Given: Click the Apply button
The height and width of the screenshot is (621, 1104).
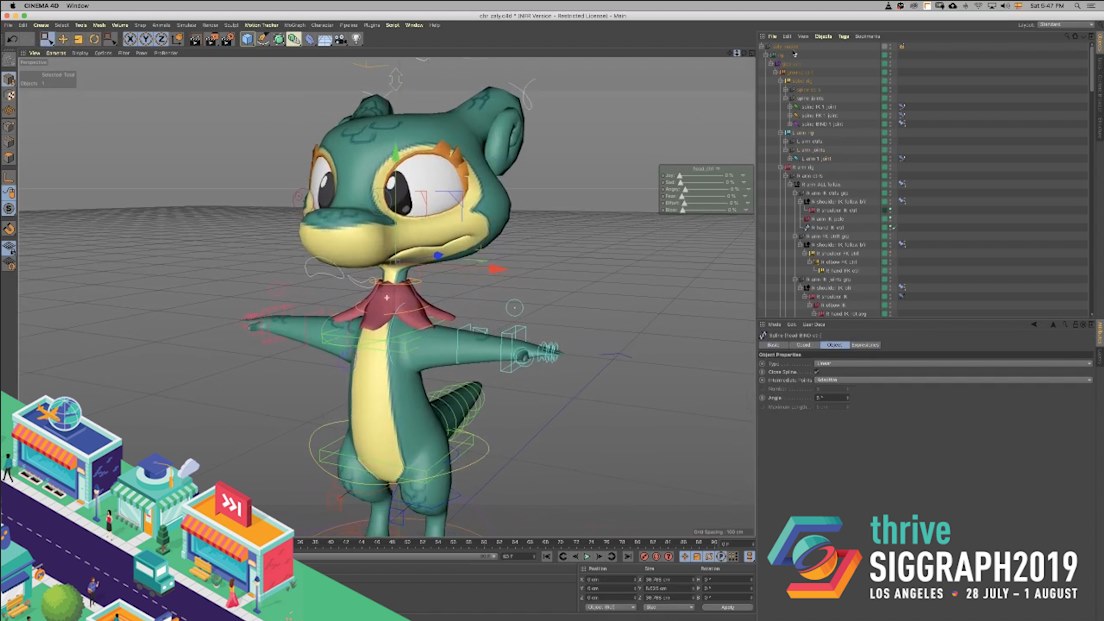Looking at the screenshot, I should click(727, 607).
